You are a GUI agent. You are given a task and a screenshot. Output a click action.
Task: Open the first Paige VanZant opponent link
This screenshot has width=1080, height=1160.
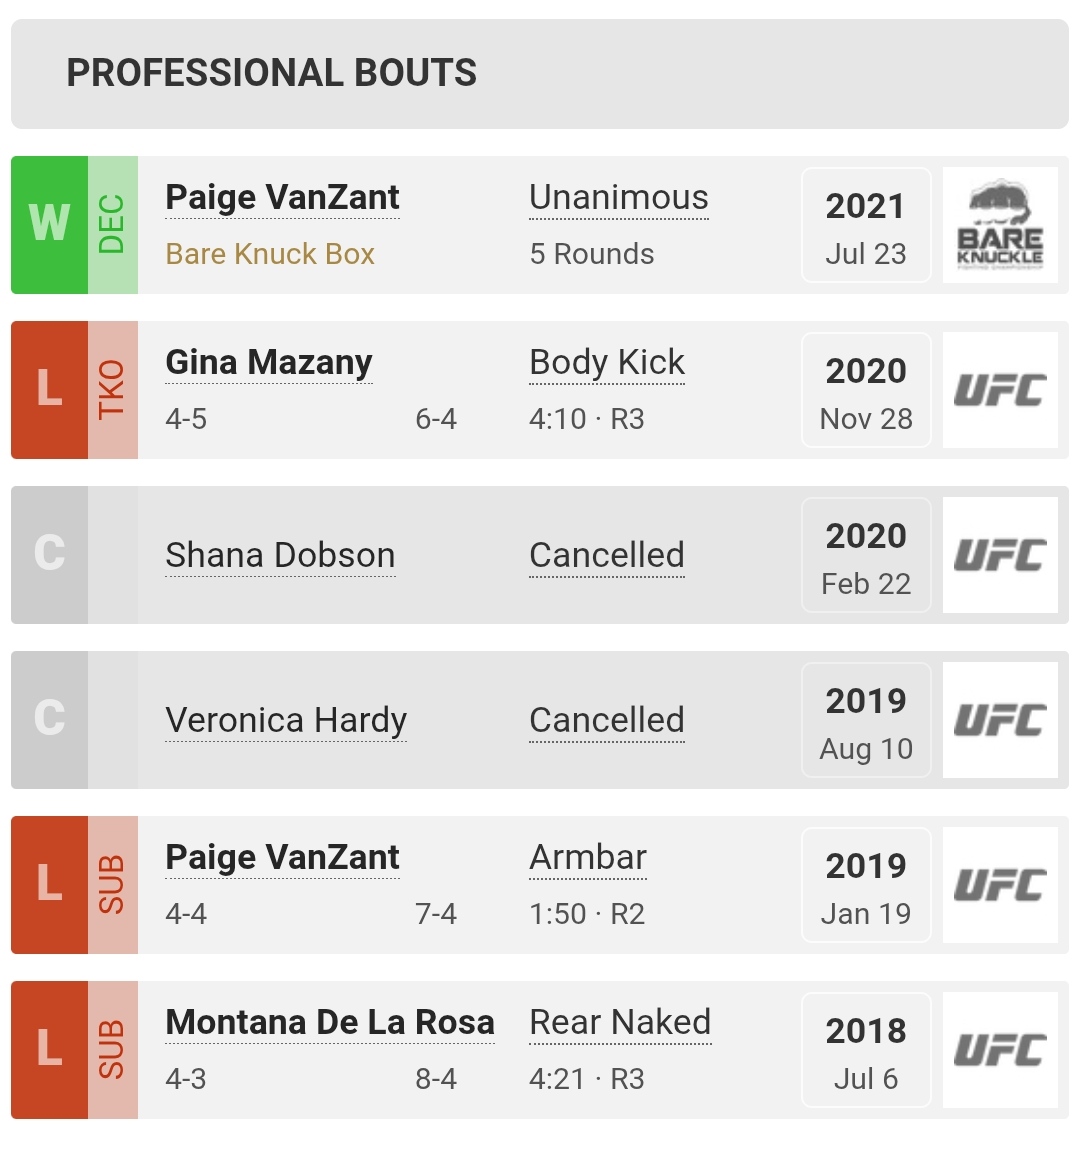click(282, 198)
